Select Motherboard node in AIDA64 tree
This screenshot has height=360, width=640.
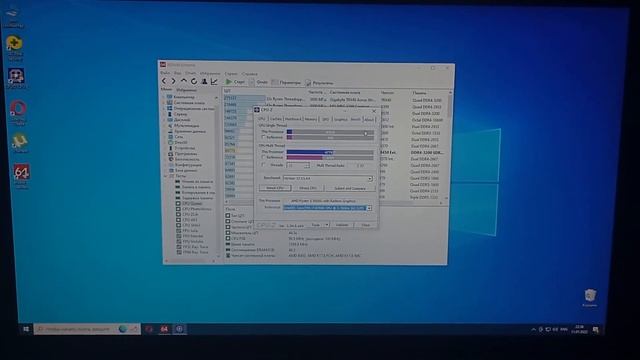coord(186,103)
